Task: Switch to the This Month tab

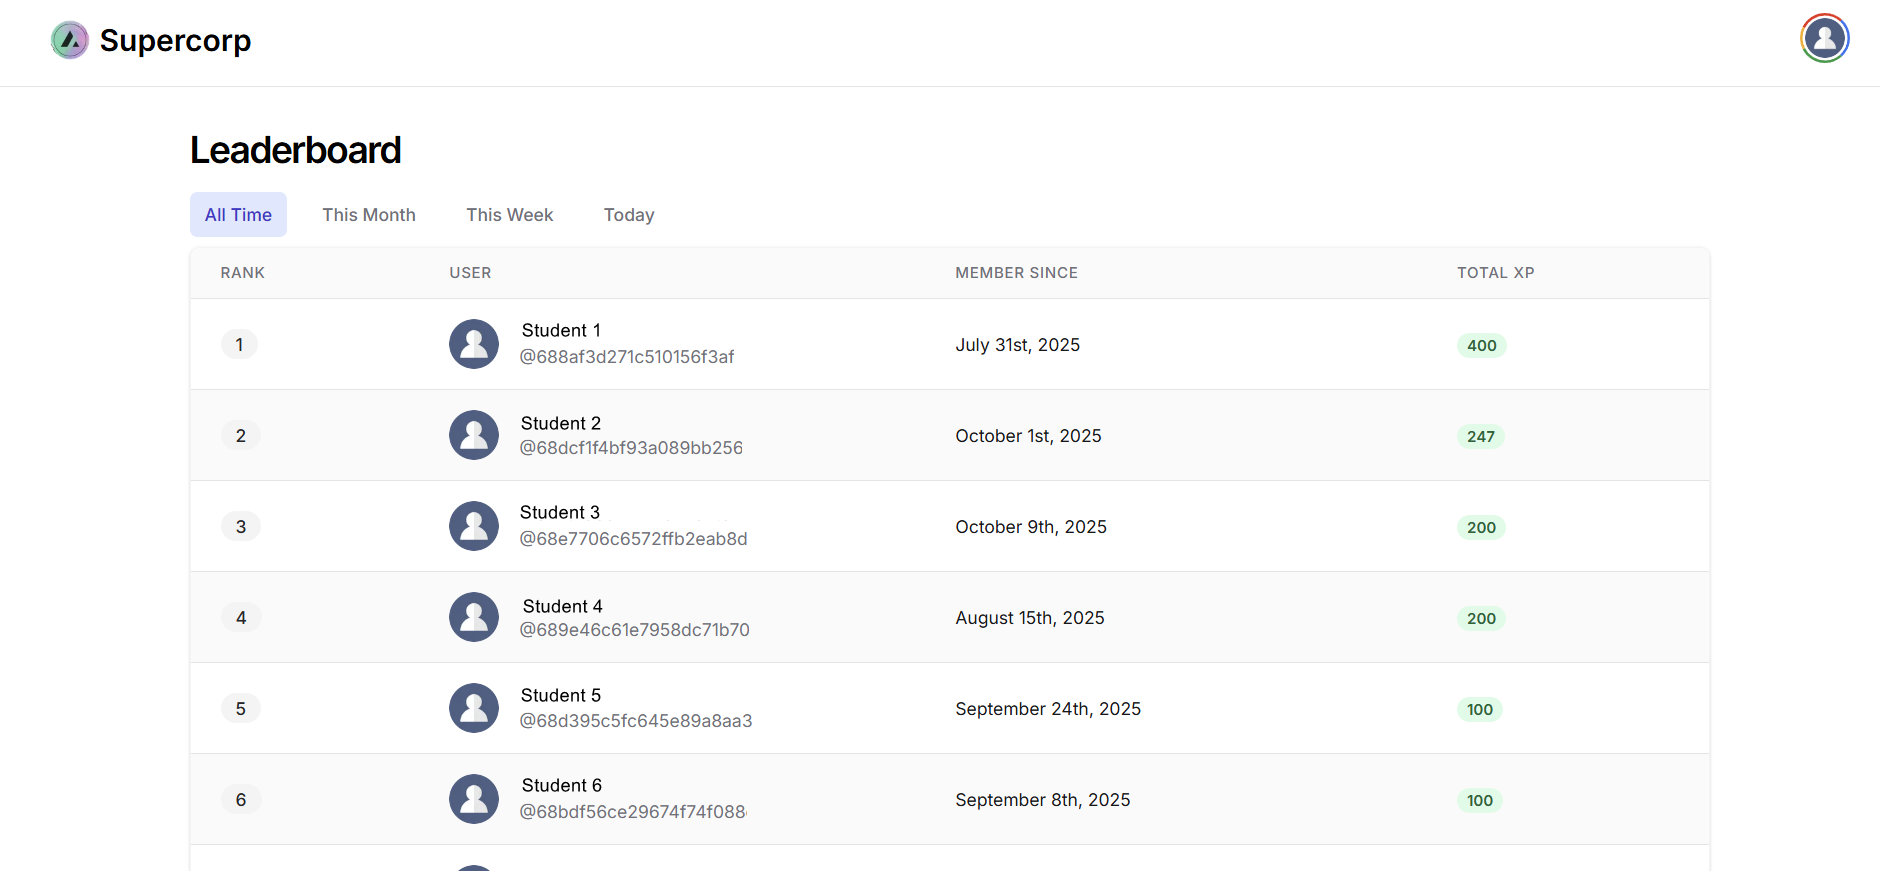Action: pos(369,215)
